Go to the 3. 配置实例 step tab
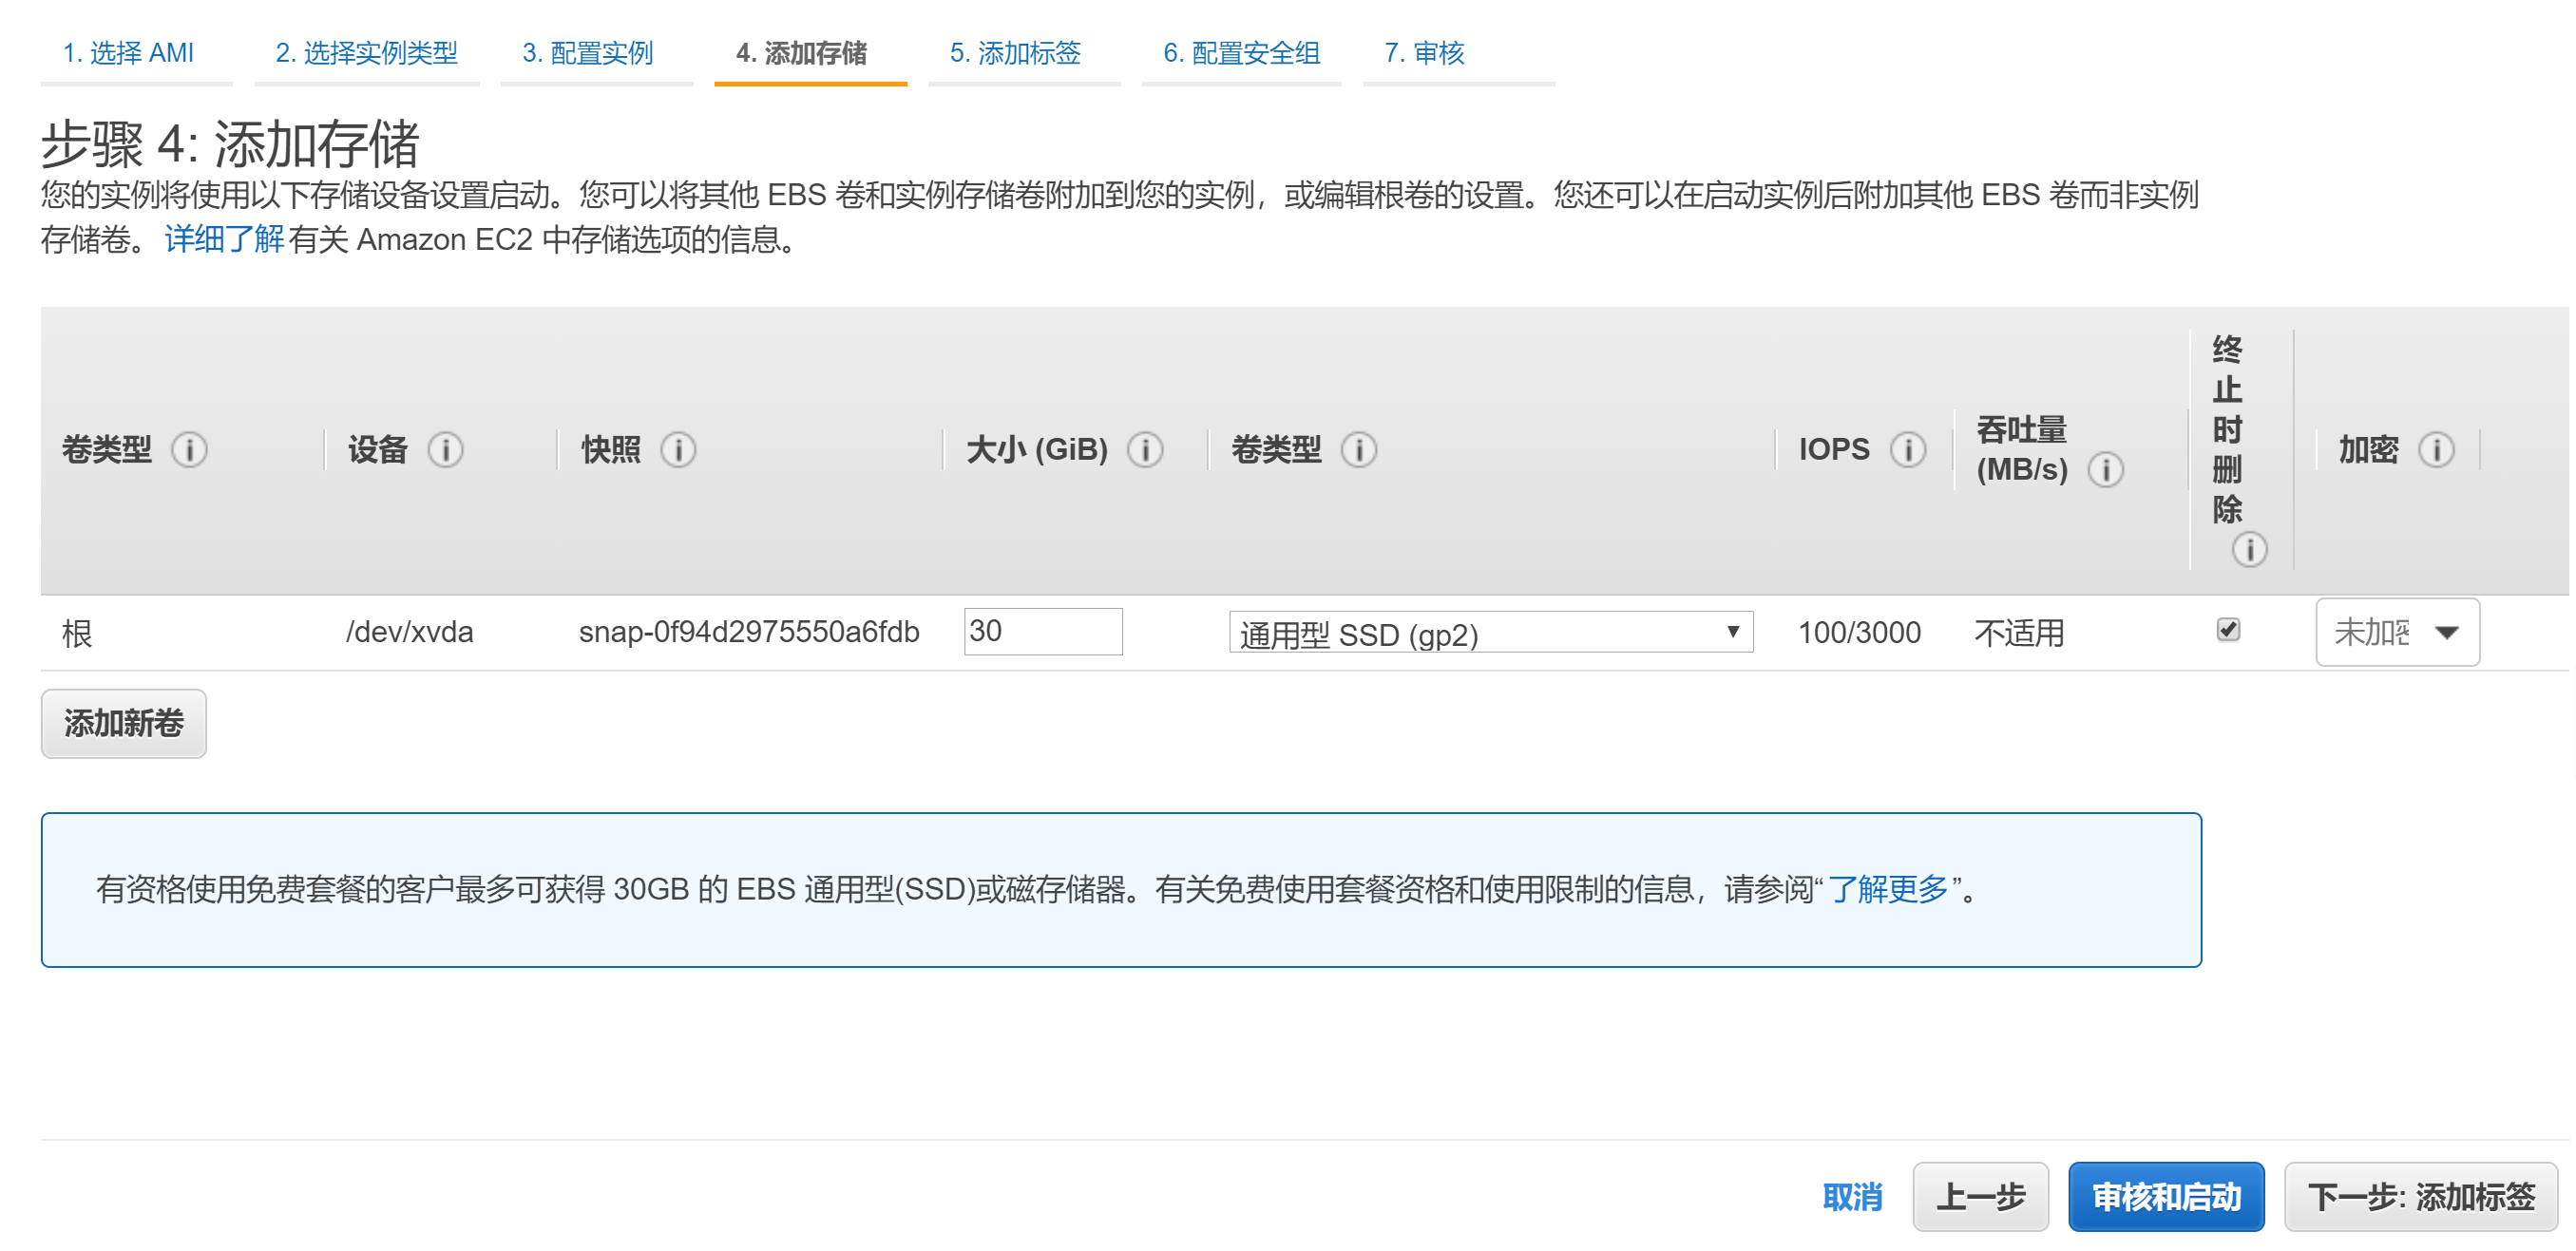Image resolution: width=2576 pixels, height=1251 pixels. point(587,53)
